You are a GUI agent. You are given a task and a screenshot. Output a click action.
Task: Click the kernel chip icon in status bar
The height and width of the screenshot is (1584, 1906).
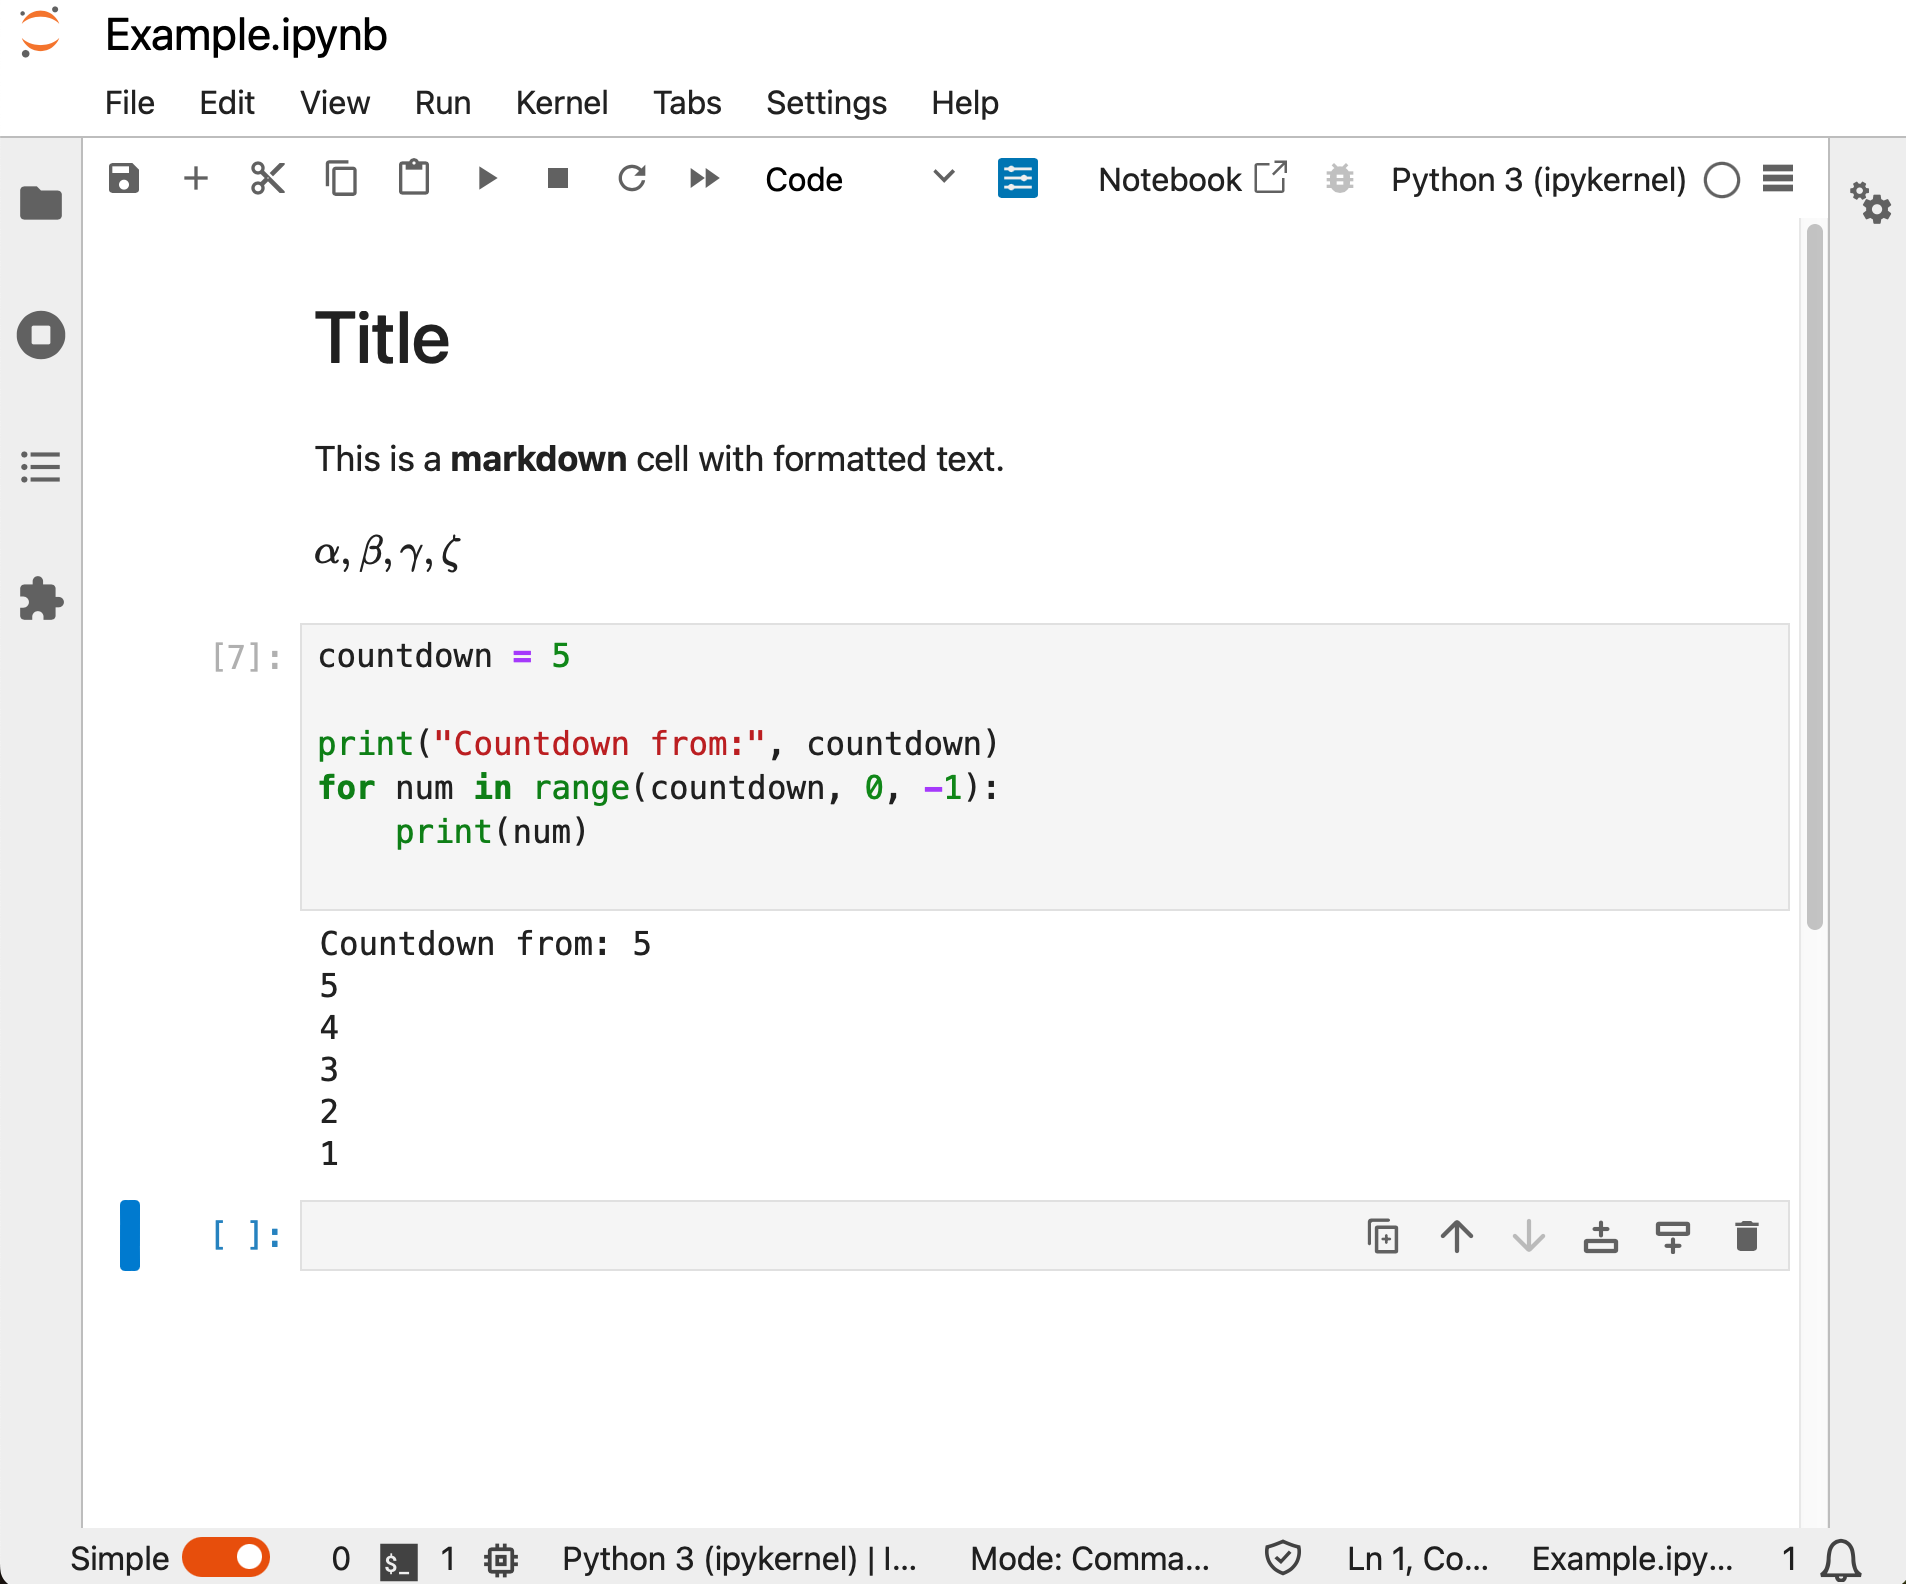point(501,1560)
